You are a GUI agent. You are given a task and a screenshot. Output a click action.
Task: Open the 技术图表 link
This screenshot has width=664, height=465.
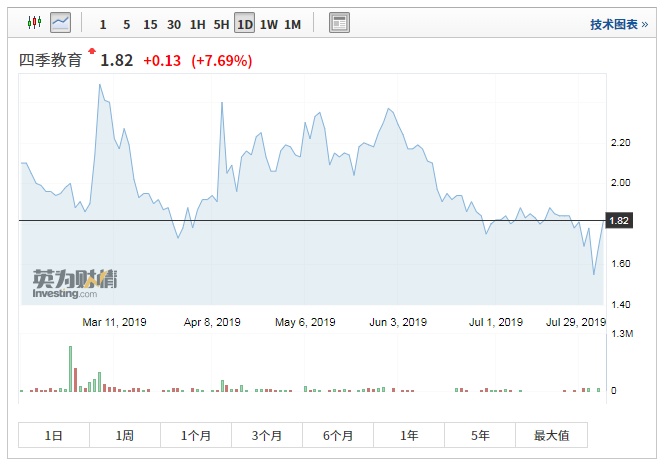[619, 24]
